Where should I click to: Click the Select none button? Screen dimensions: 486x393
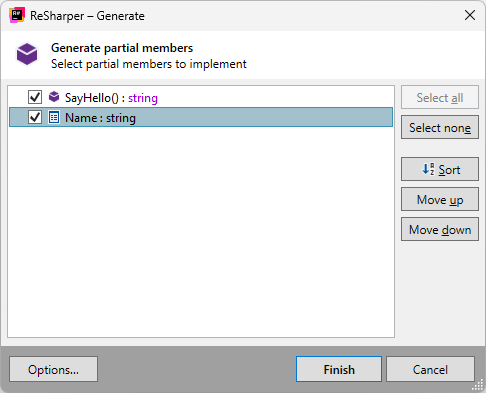tap(440, 127)
